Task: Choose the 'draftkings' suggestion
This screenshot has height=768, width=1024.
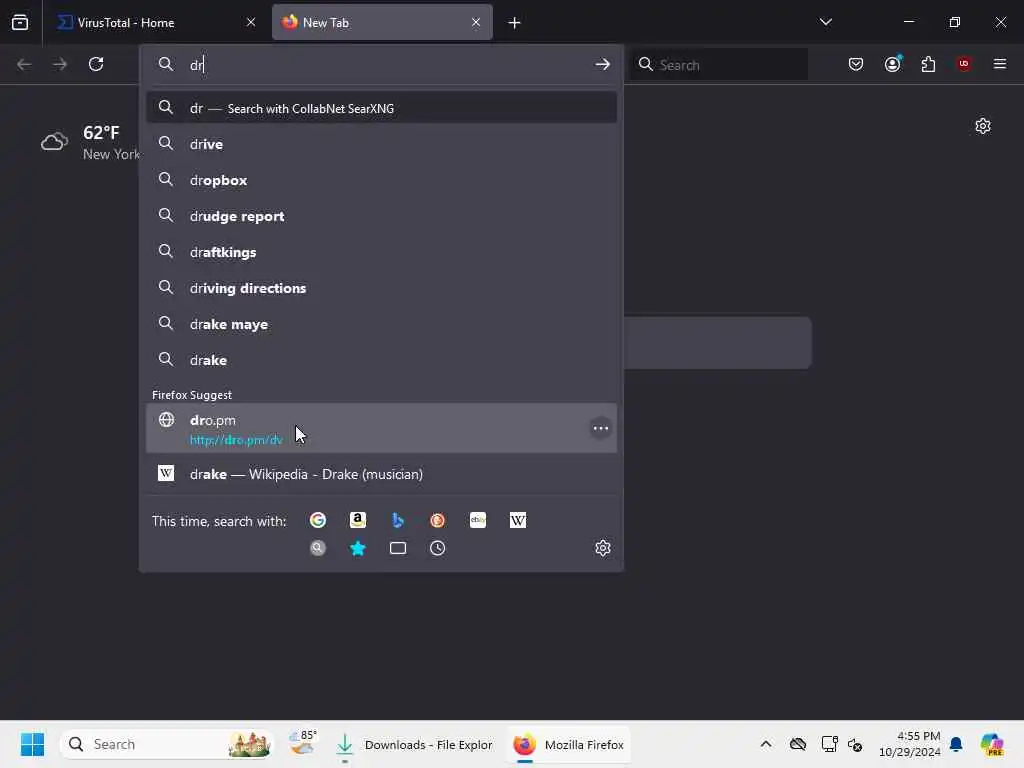Action: pos(381,251)
